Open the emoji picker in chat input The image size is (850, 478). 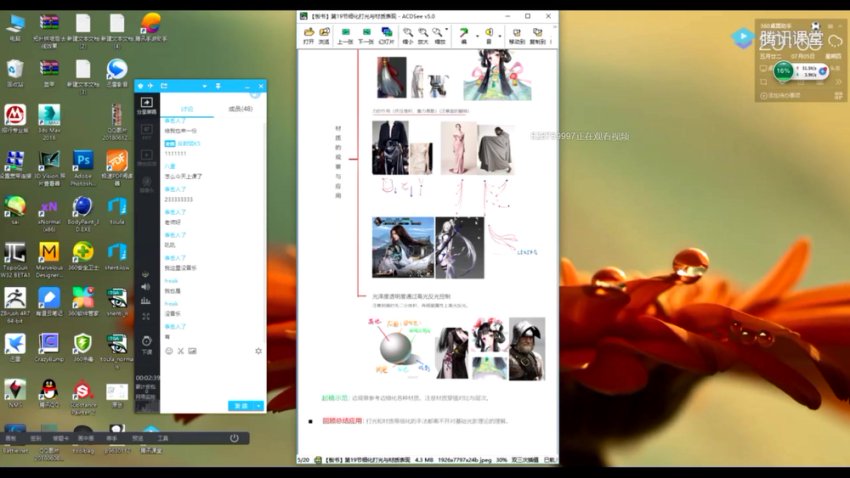pos(169,351)
